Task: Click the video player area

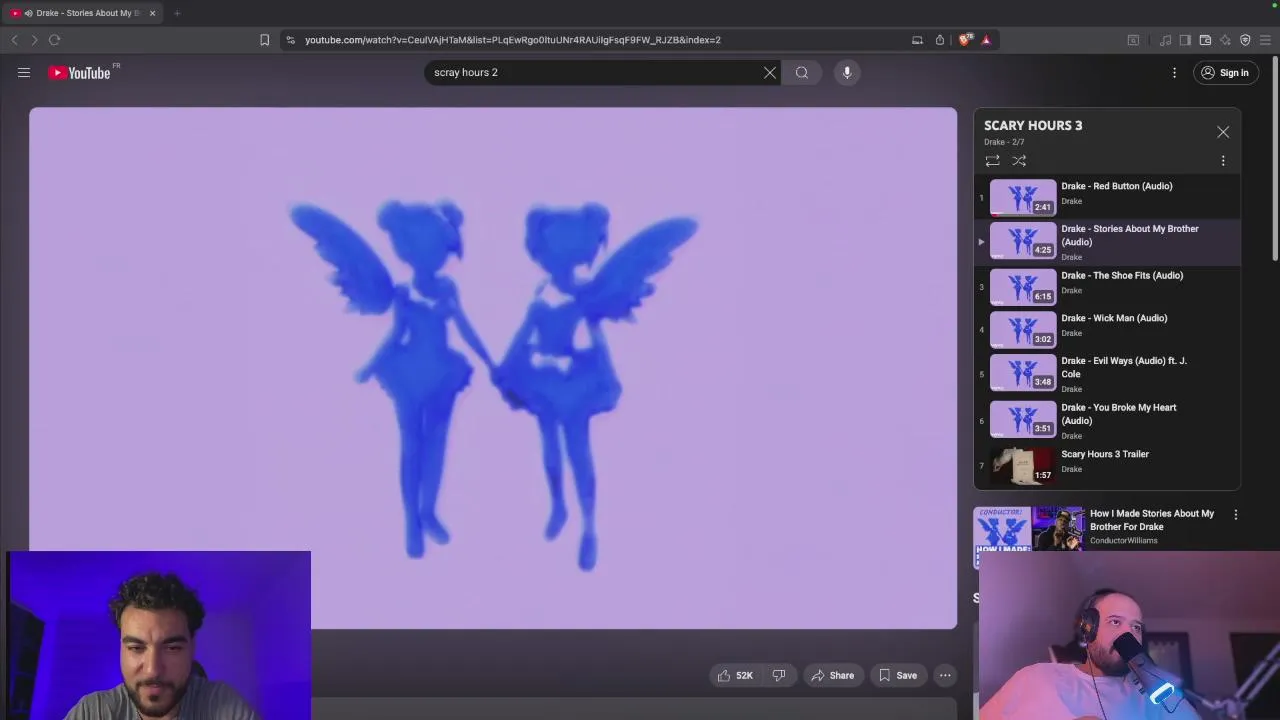Action: [493, 368]
